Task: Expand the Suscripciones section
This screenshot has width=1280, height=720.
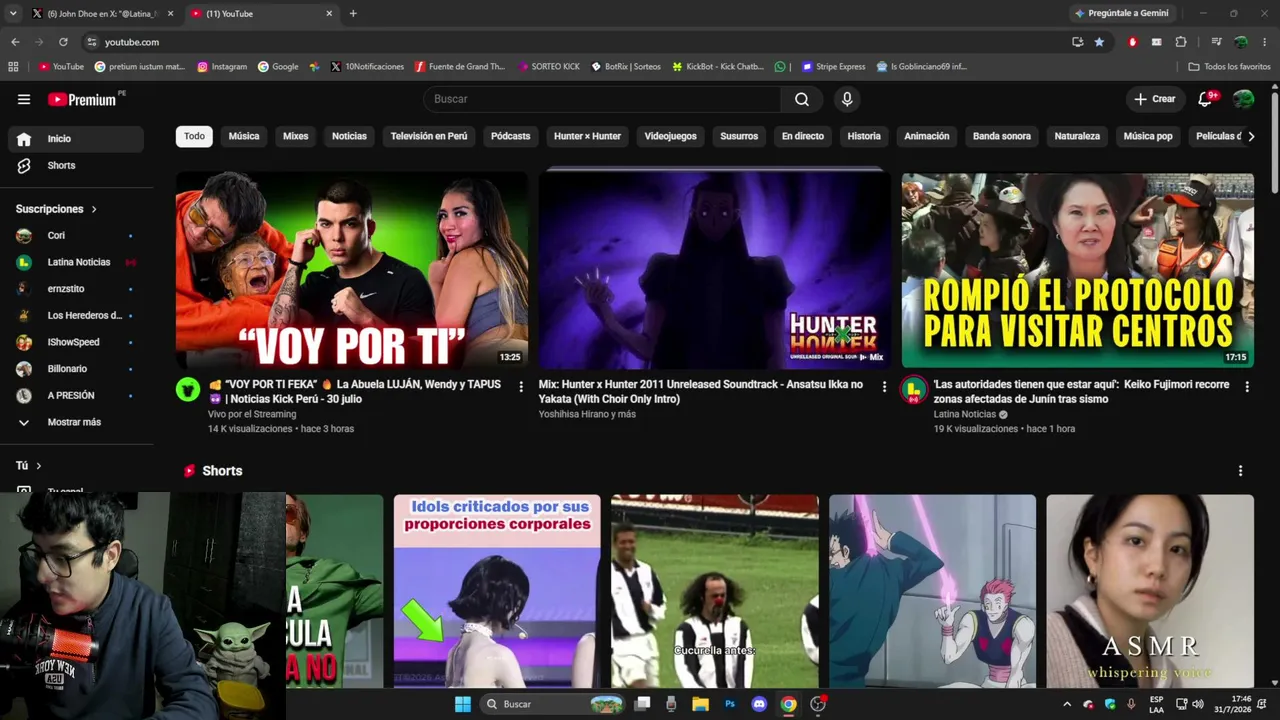Action: coord(56,209)
